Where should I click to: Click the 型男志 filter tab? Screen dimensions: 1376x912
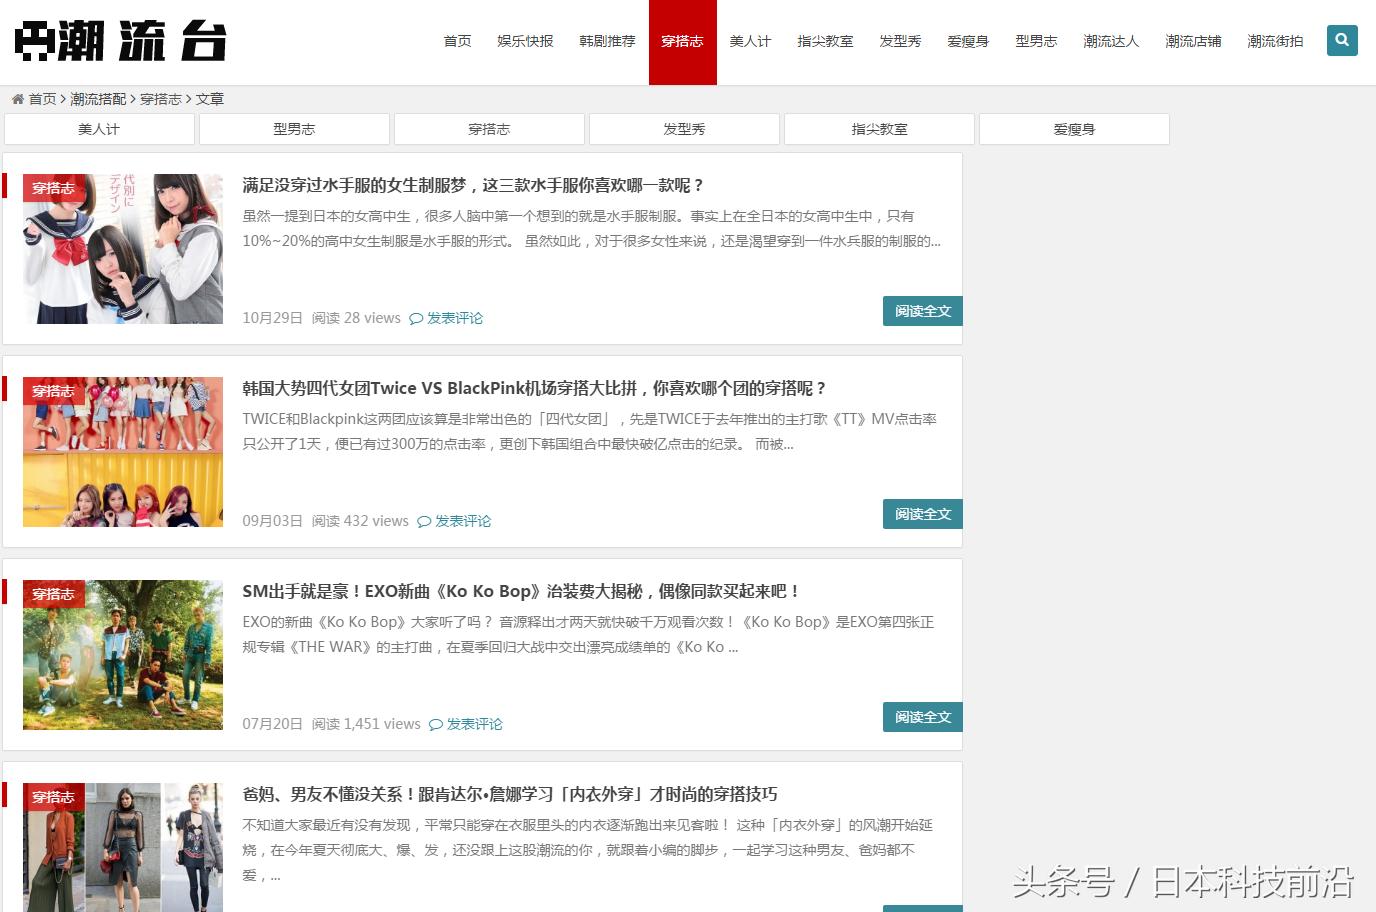click(x=294, y=128)
